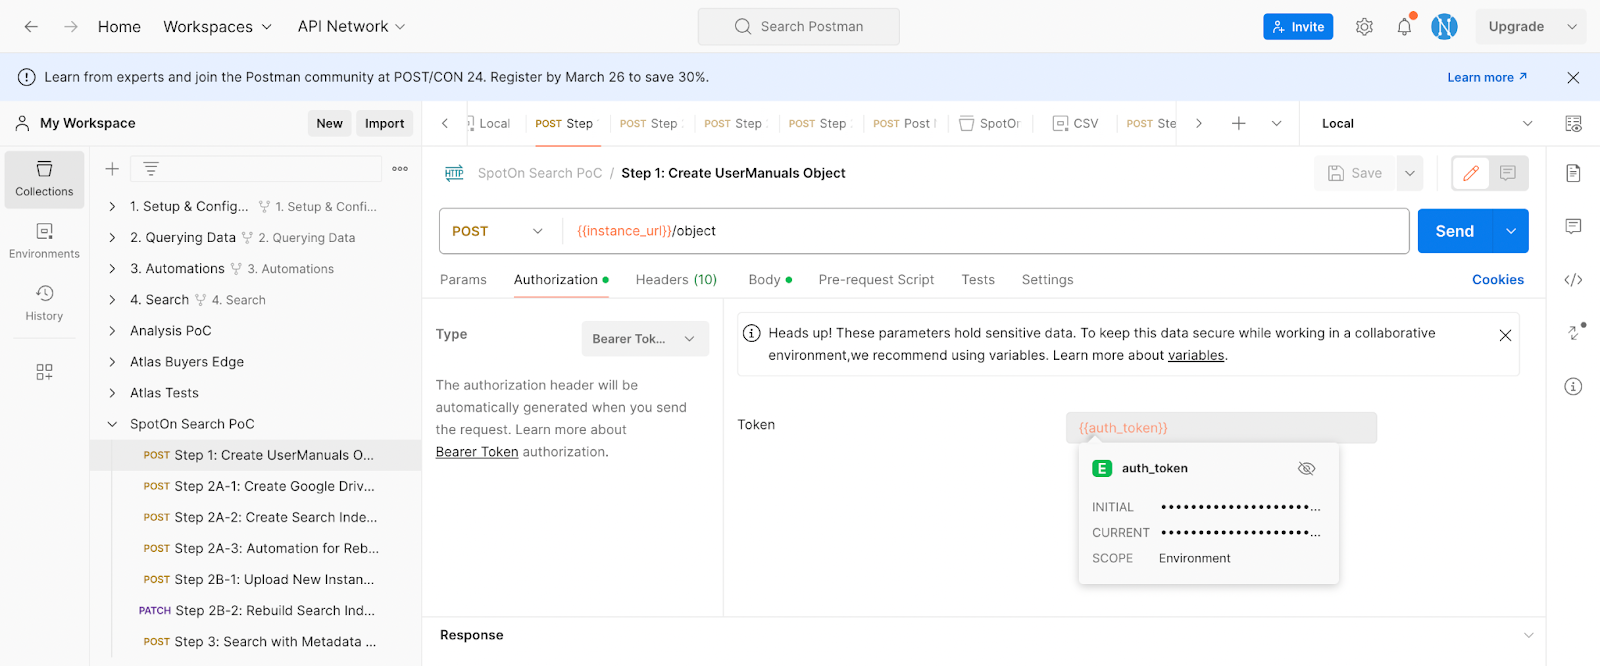
Task: Open authorization Type Bearer Token dropdown
Action: tap(645, 339)
